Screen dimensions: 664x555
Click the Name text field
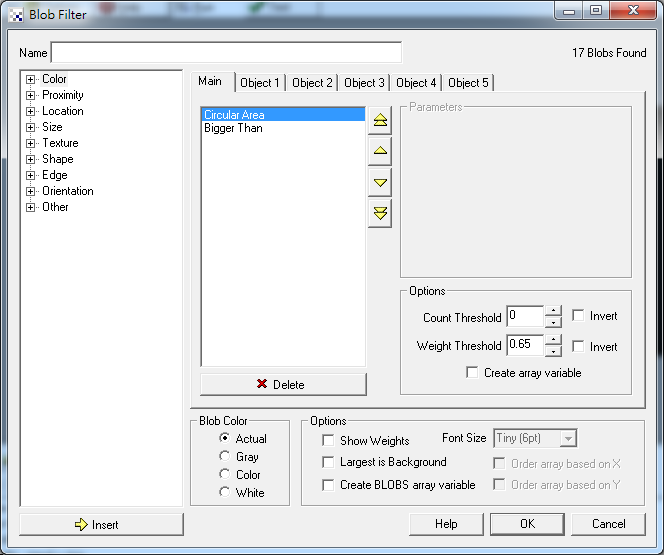click(x=226, y=52)
